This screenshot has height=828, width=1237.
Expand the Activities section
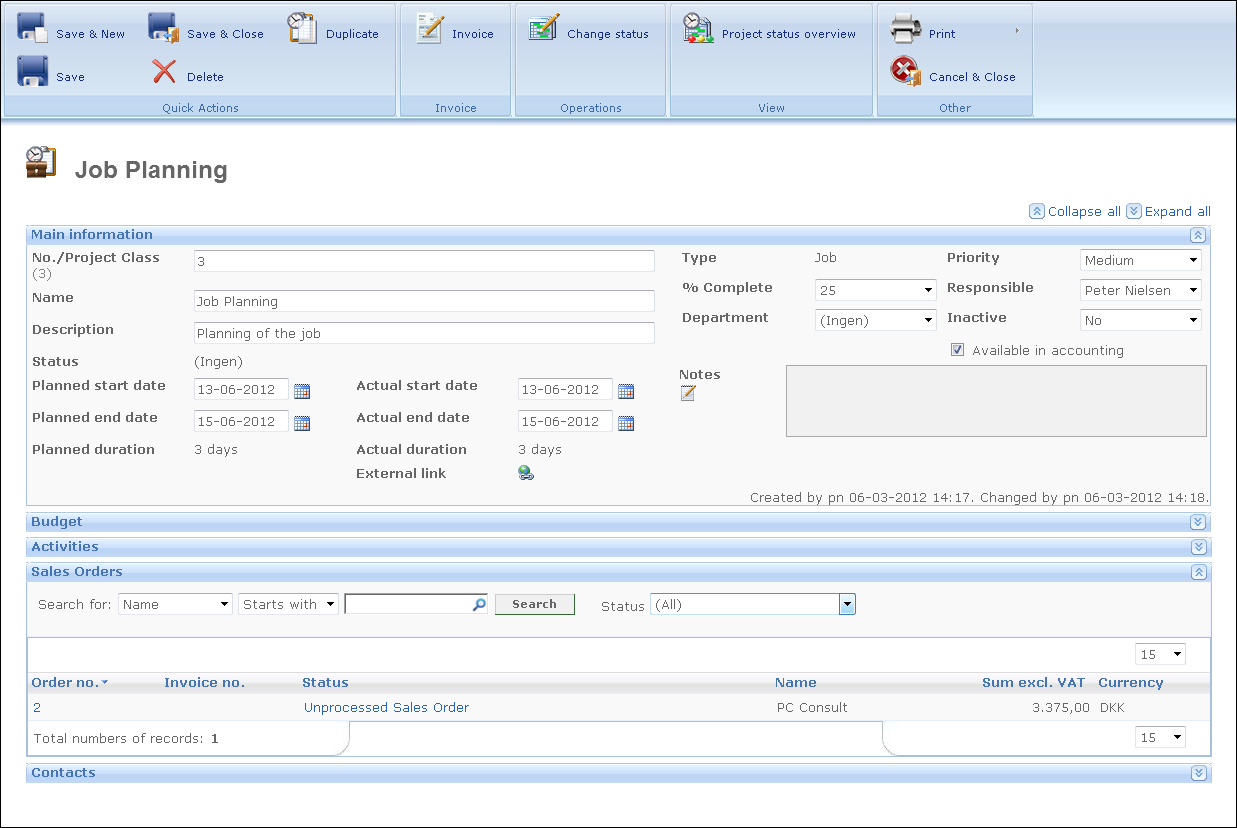[1198, 547]
